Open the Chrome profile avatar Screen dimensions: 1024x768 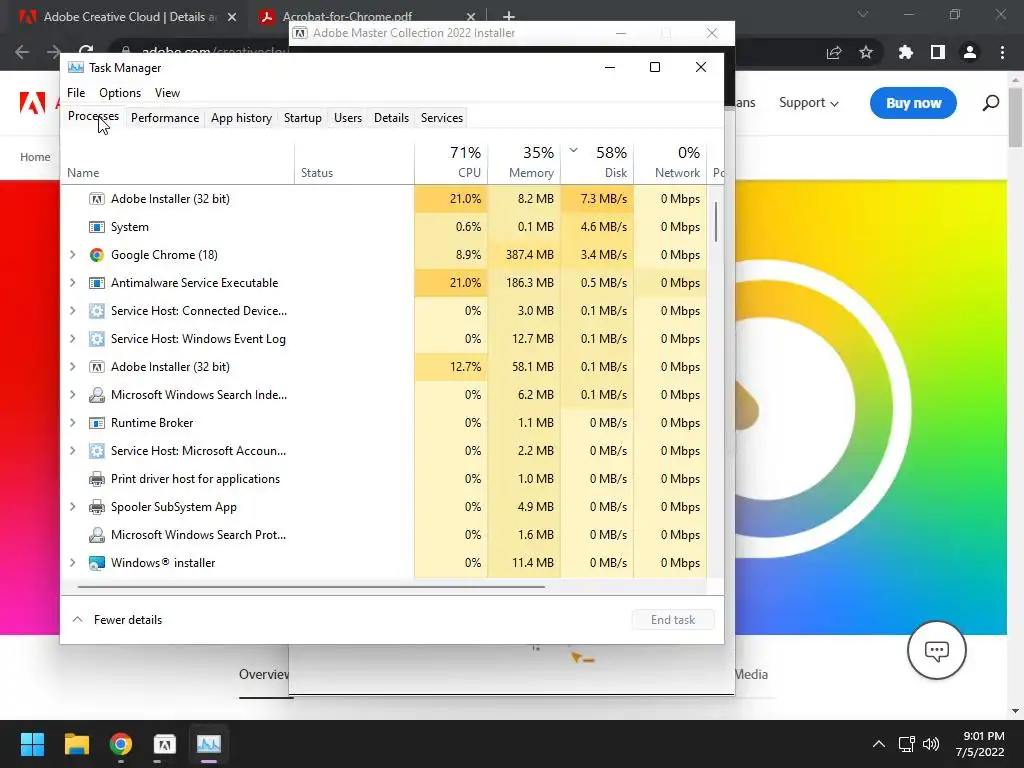(970, 52)
